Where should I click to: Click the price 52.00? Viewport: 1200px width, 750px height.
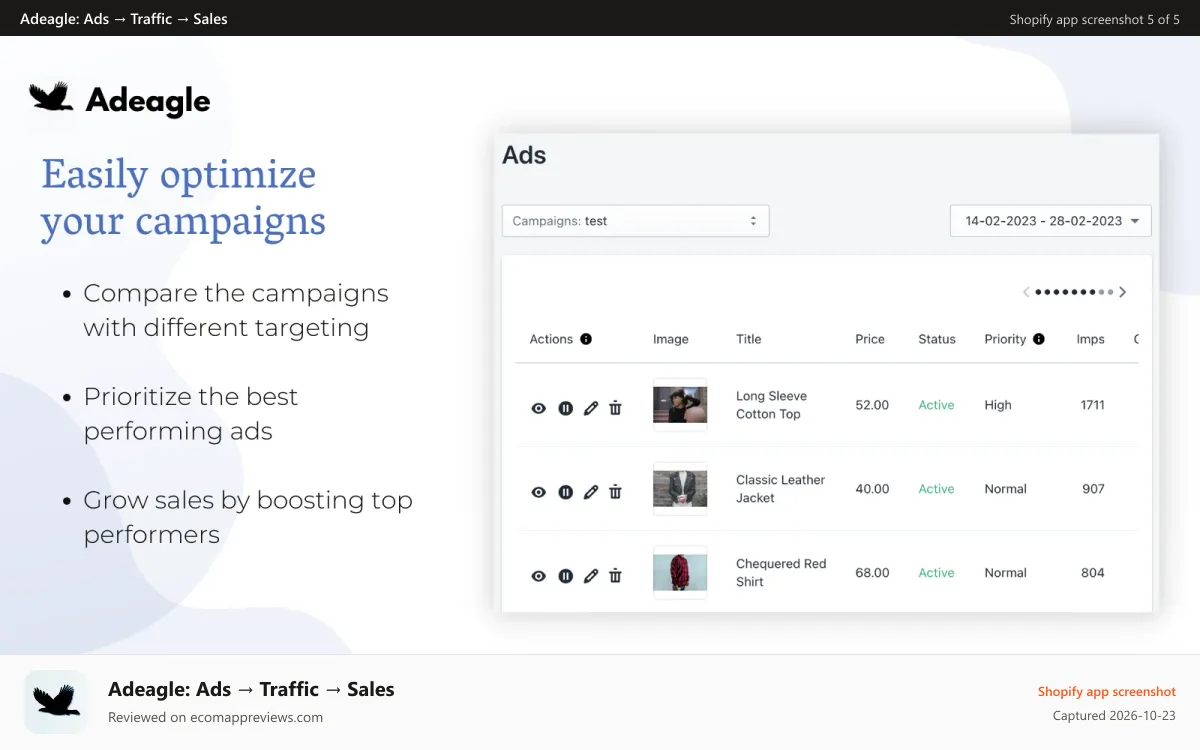click(872, 405)
